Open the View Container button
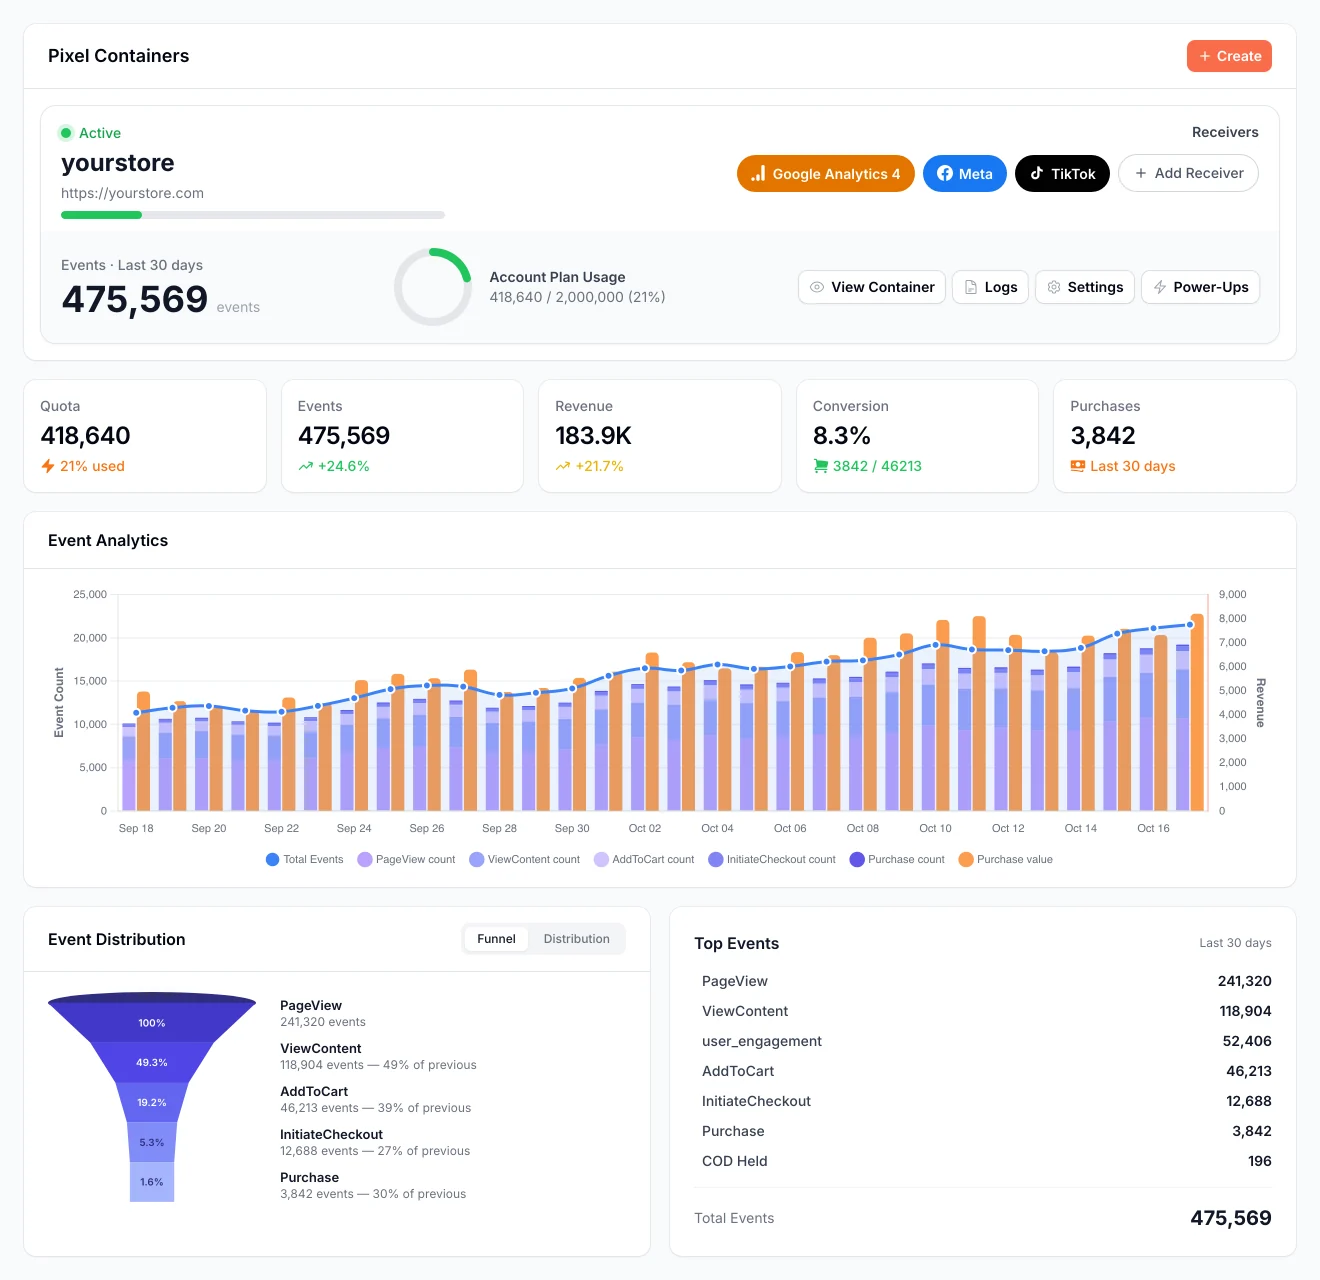Screen dimensions: 1320x1280 (872, 287)
